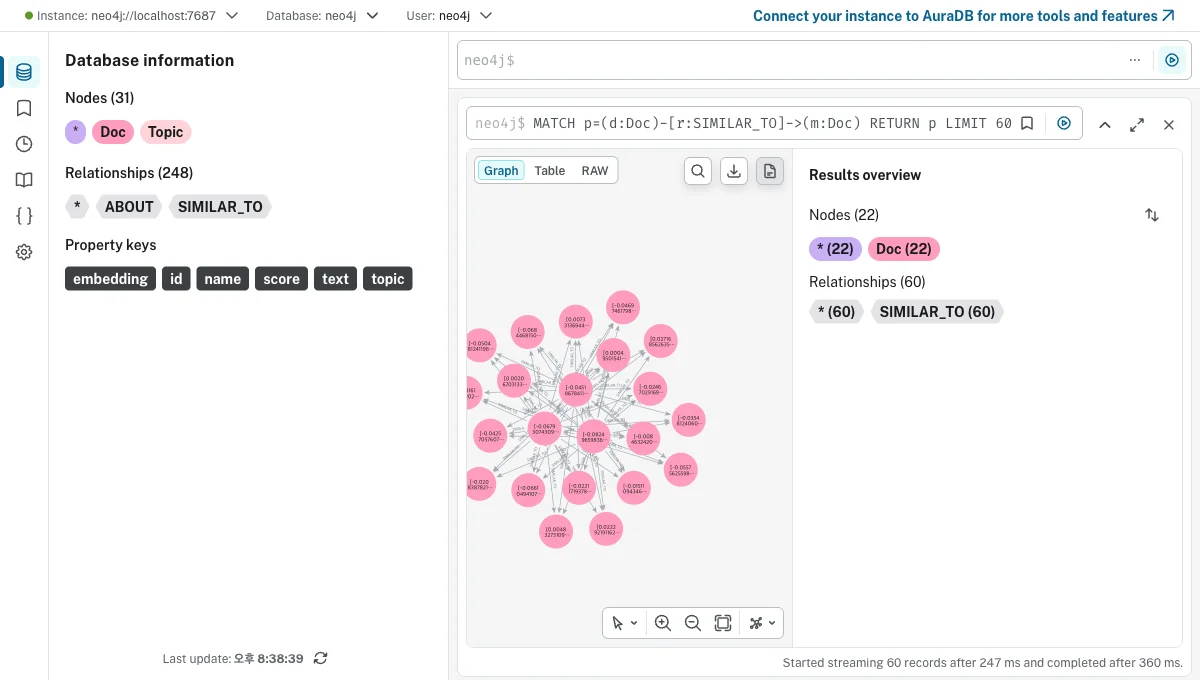
Task: Switch to the Graph view tab
Action: [x=501, y=171]
